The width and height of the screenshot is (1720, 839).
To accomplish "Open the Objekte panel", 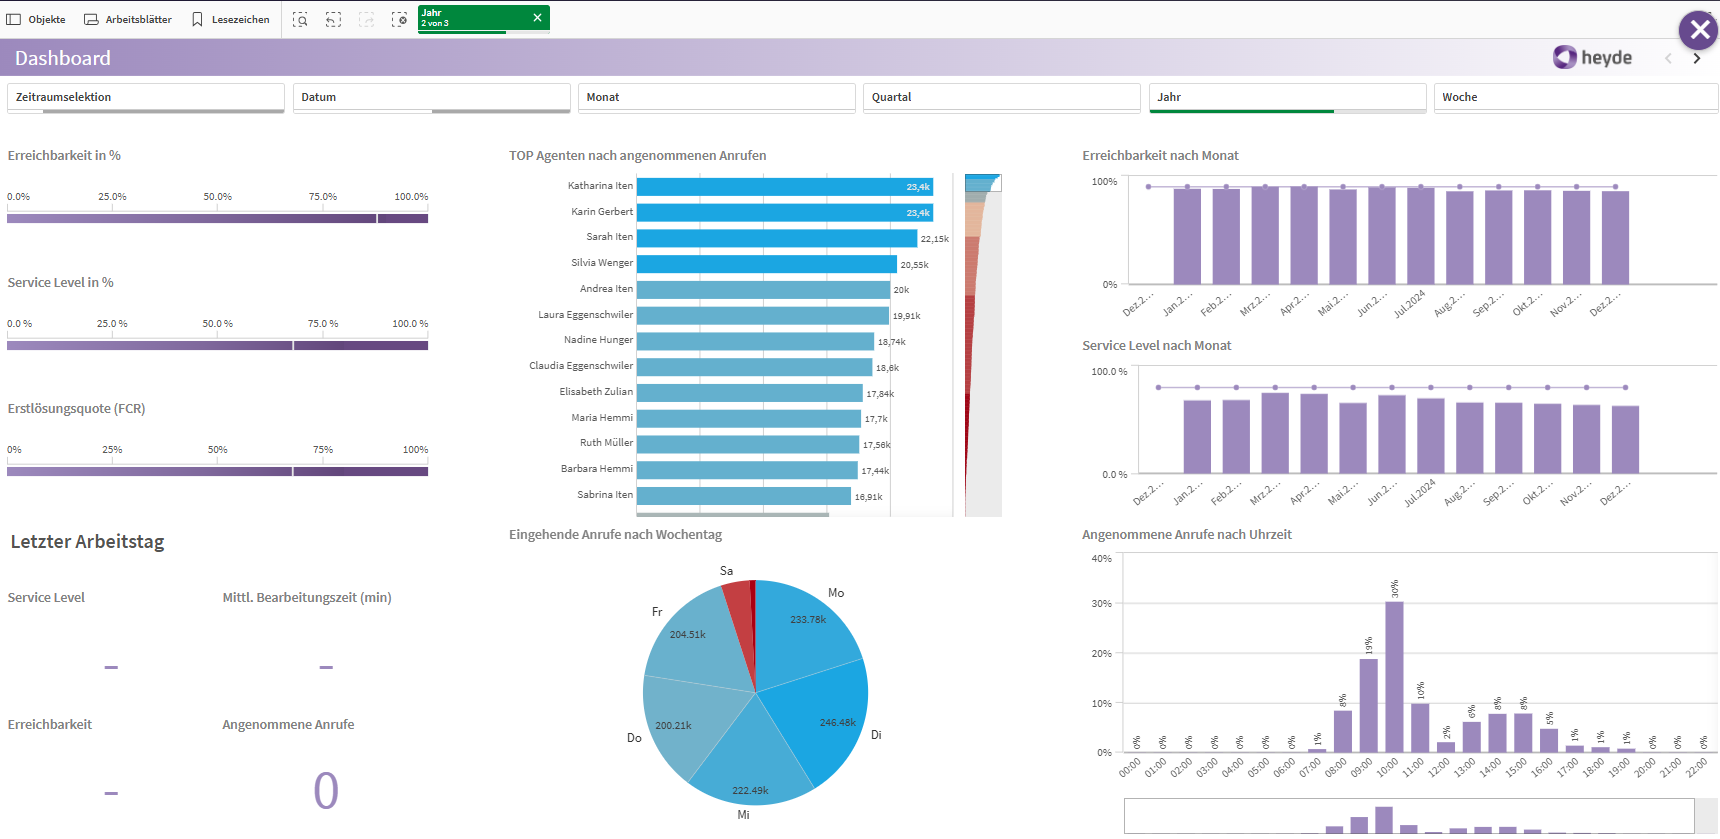I will [36, 19].
